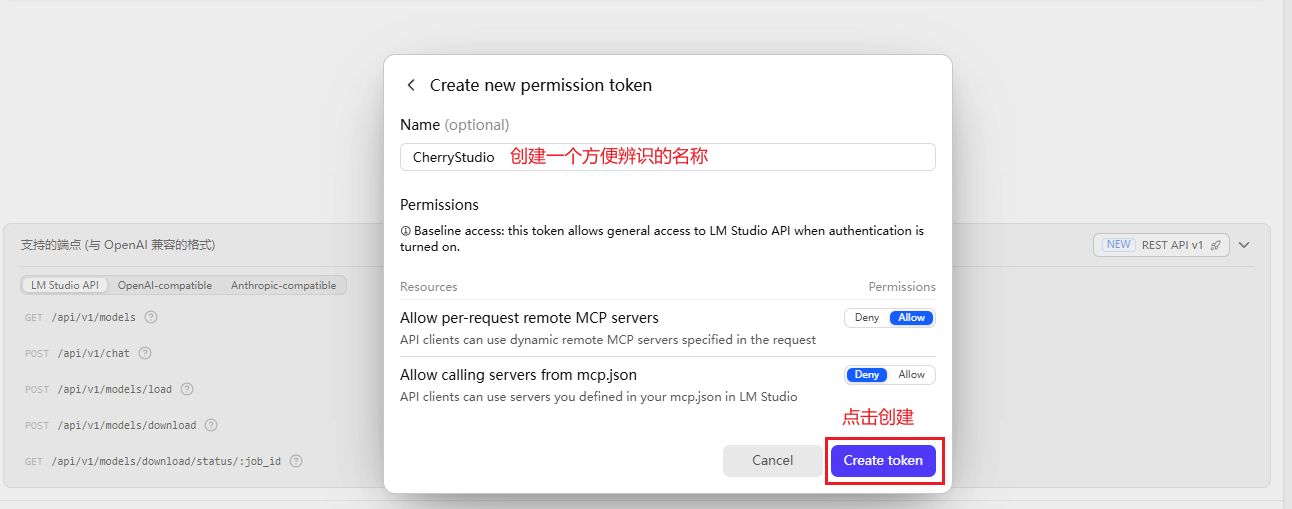Open help icon beside /api/v1/models endpoint
Image resolution: width=1292 pixels, height=509 pixels.
click(x=151, y=317)
